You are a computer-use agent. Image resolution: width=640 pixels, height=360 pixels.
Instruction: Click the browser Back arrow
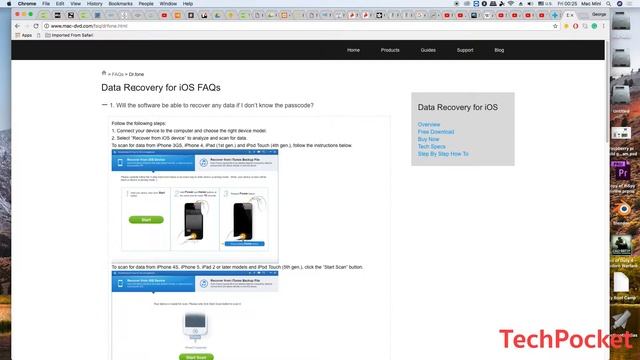[17, 26]
